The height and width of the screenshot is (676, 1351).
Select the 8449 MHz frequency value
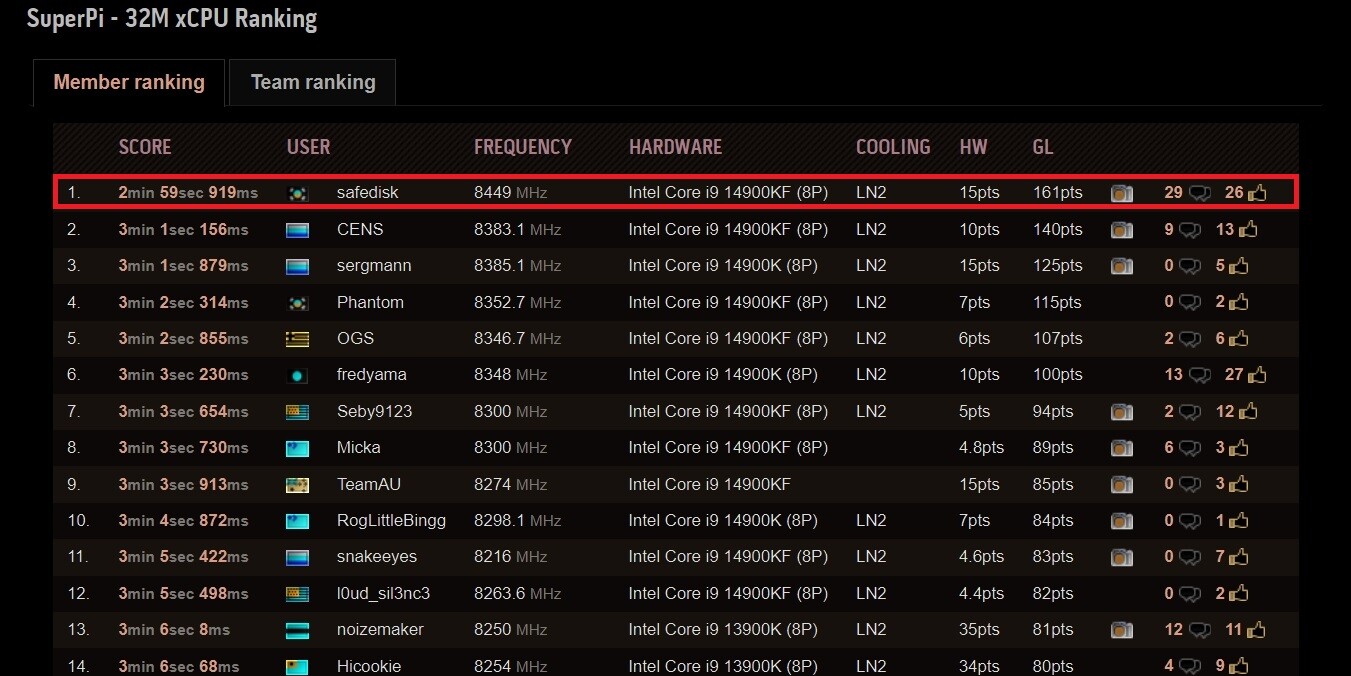coord(510,193)
